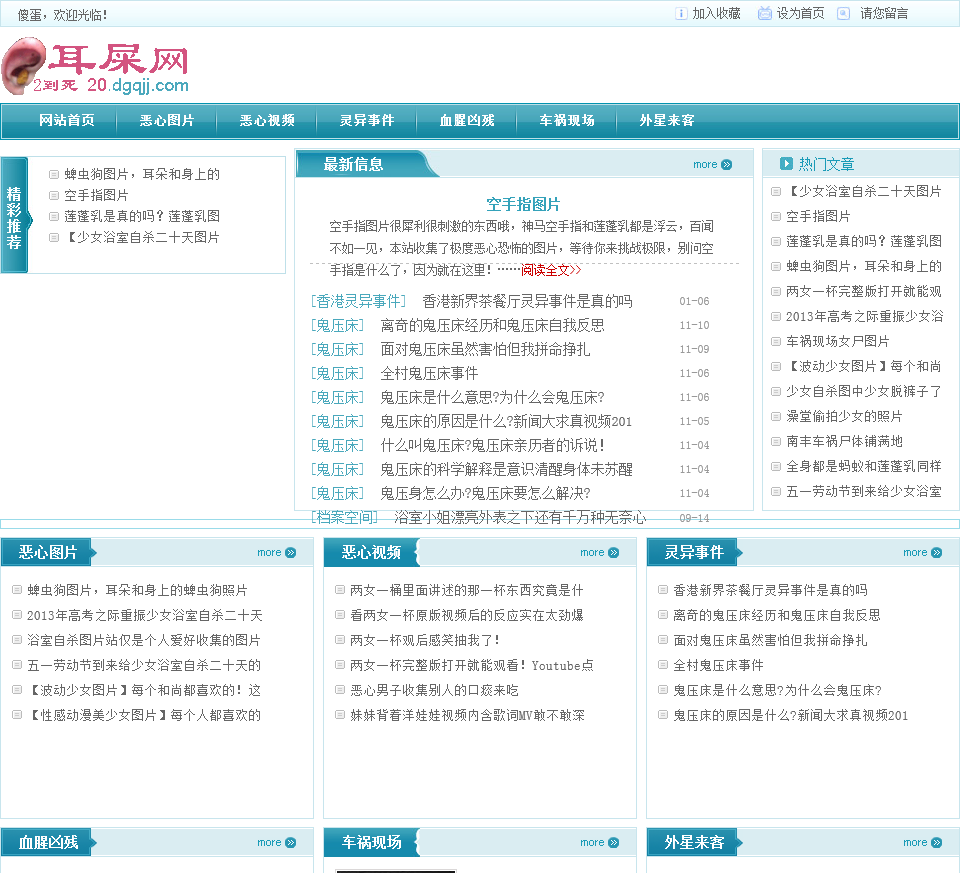Click the arrow icon beside 车祸现场 more
Viewport: 960px width, 873px height.
point(613,842)
